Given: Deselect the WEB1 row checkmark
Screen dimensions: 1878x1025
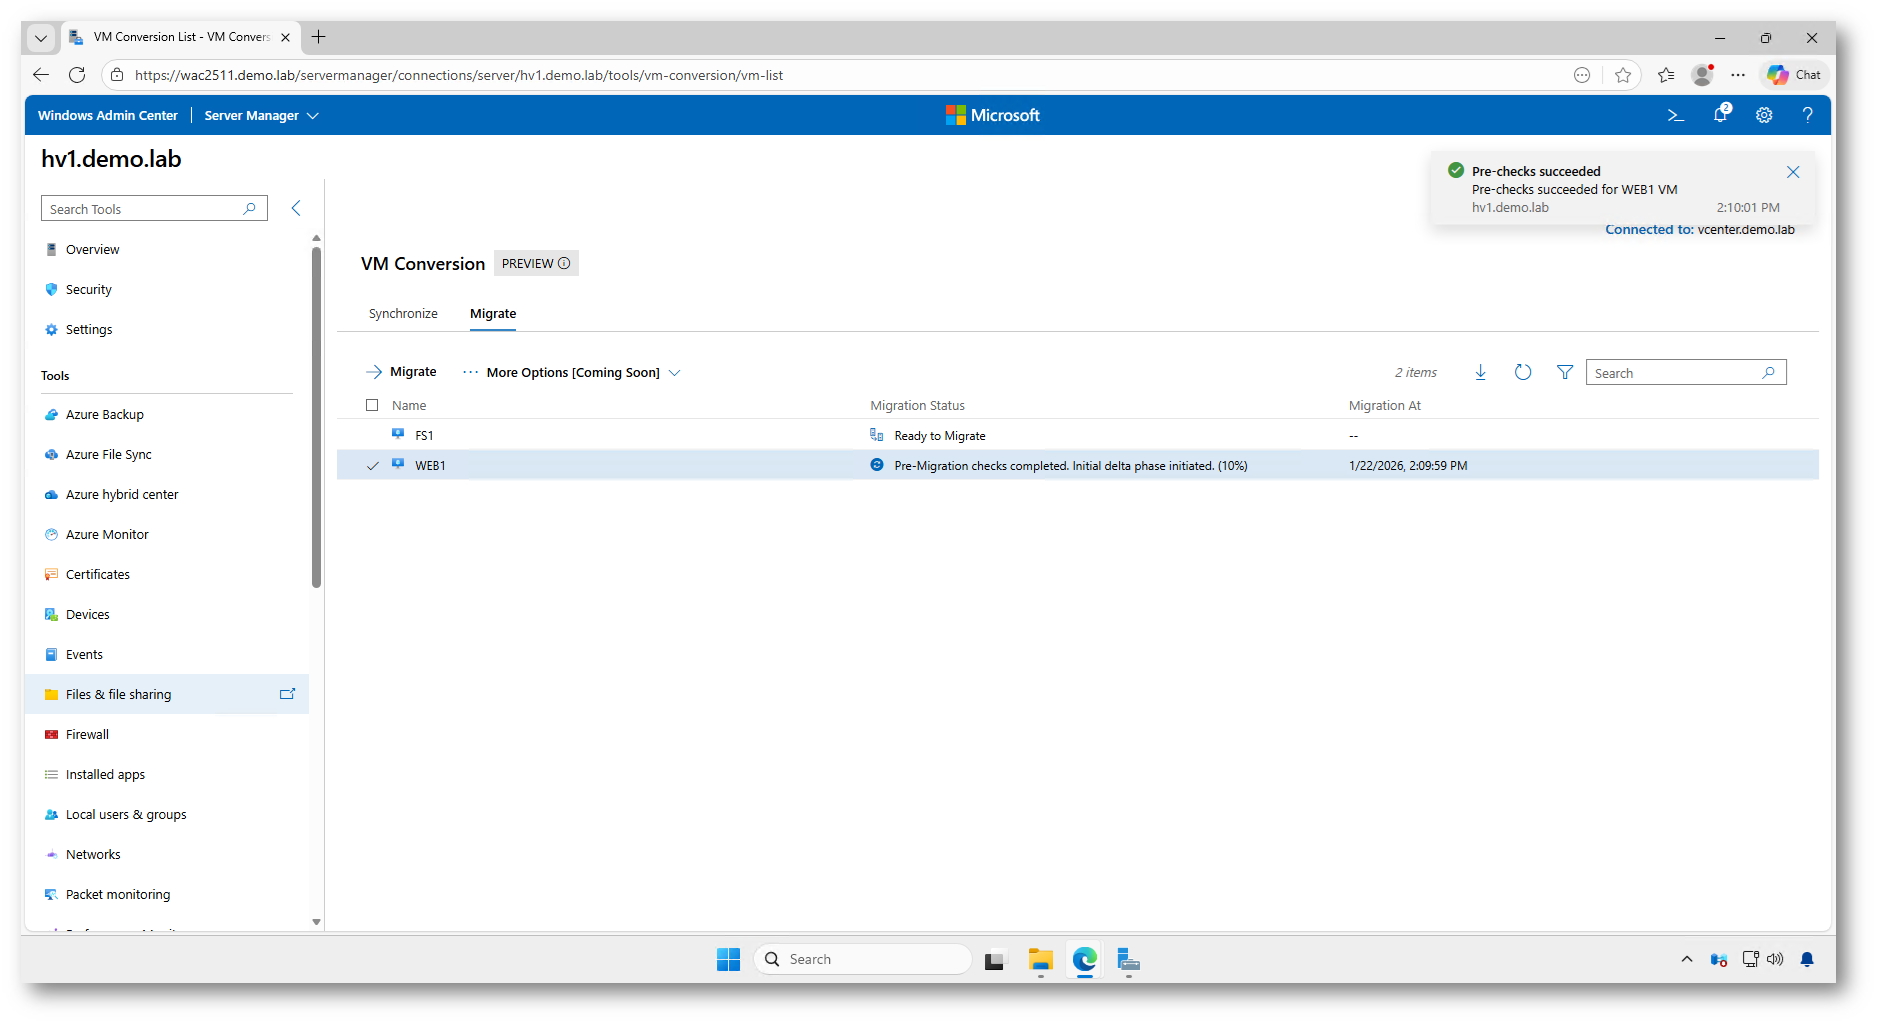Looking at the screenshot, I should click(x=373, y=466).
